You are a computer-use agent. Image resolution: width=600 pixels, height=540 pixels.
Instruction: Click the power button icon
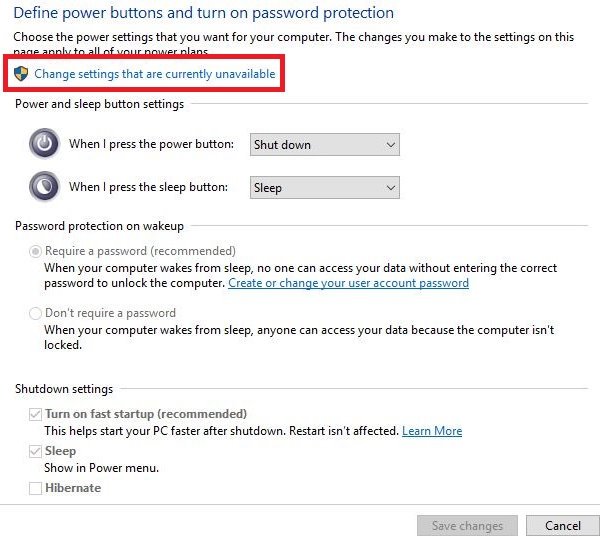[x=44, y=144]
